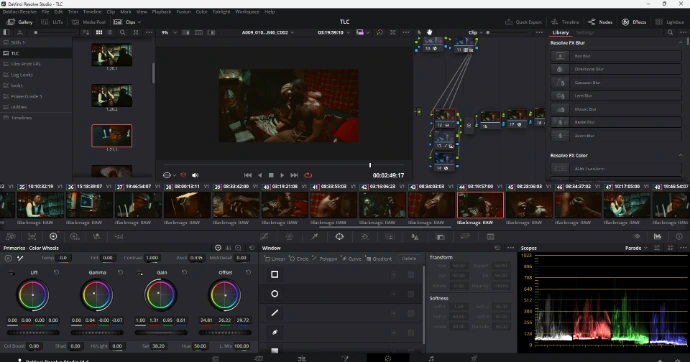Open the Color Wheels palette icon
690x362 pixels.
[x=53, y=237]
